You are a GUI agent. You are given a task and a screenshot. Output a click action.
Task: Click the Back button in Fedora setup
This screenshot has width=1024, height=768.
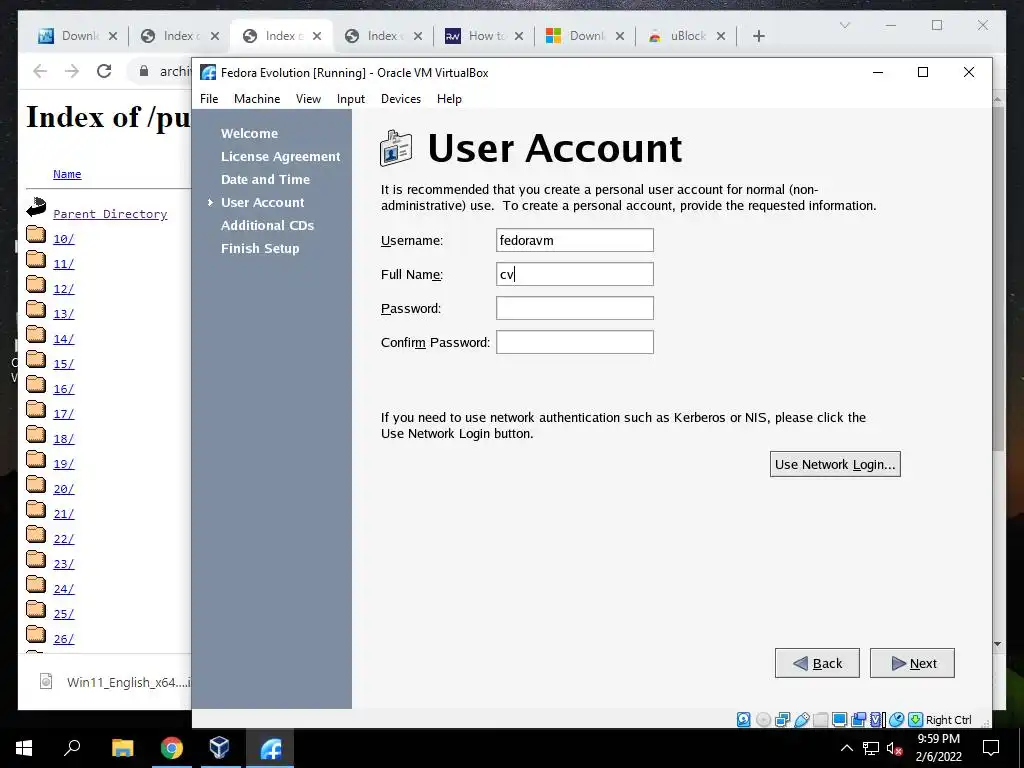pos(817,663)
